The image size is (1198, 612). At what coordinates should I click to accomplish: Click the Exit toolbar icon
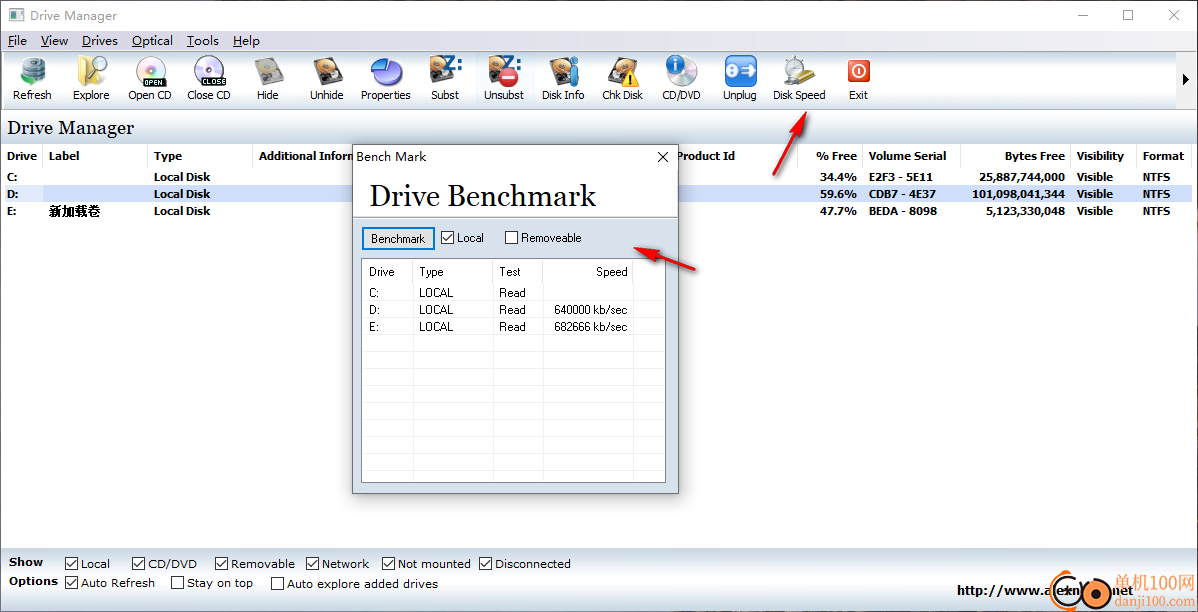(858, 79)
